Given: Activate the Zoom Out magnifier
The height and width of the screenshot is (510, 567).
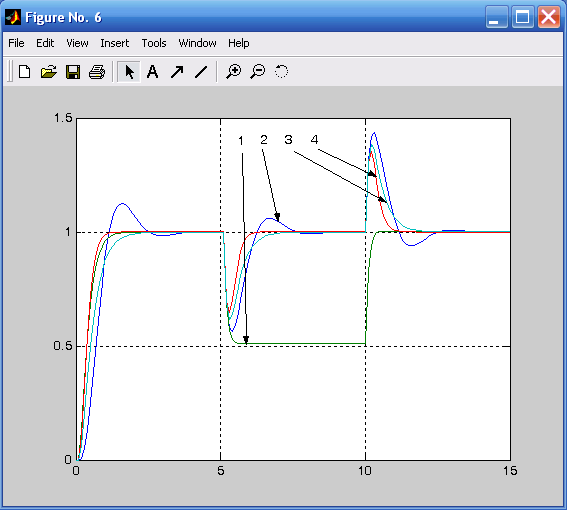Looking at the screenshot, I should click(257, 72).
